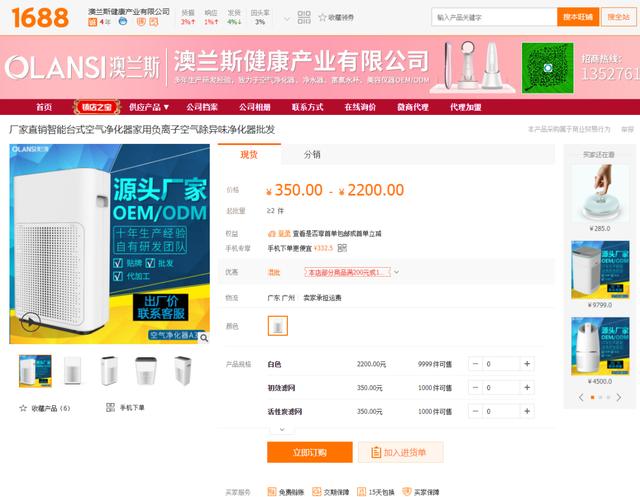Select the third product thumbnail
The width and height of the screenshot is (640, 497).
[109, 371]
